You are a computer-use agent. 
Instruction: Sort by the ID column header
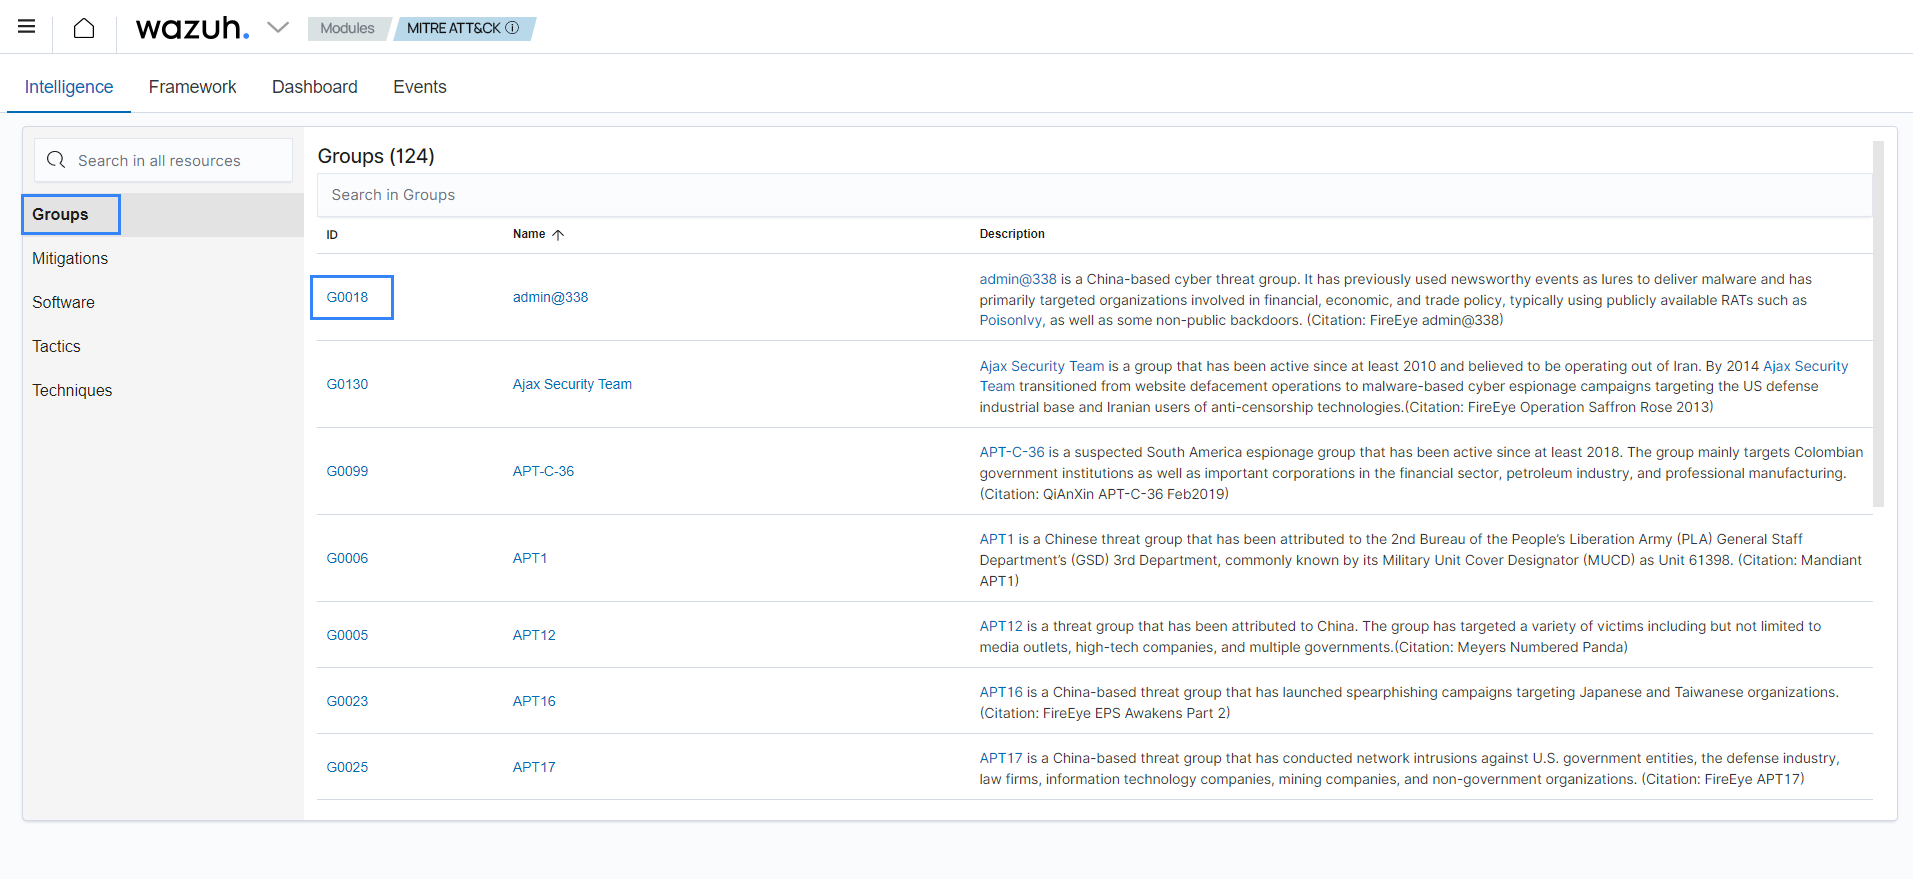332,235
